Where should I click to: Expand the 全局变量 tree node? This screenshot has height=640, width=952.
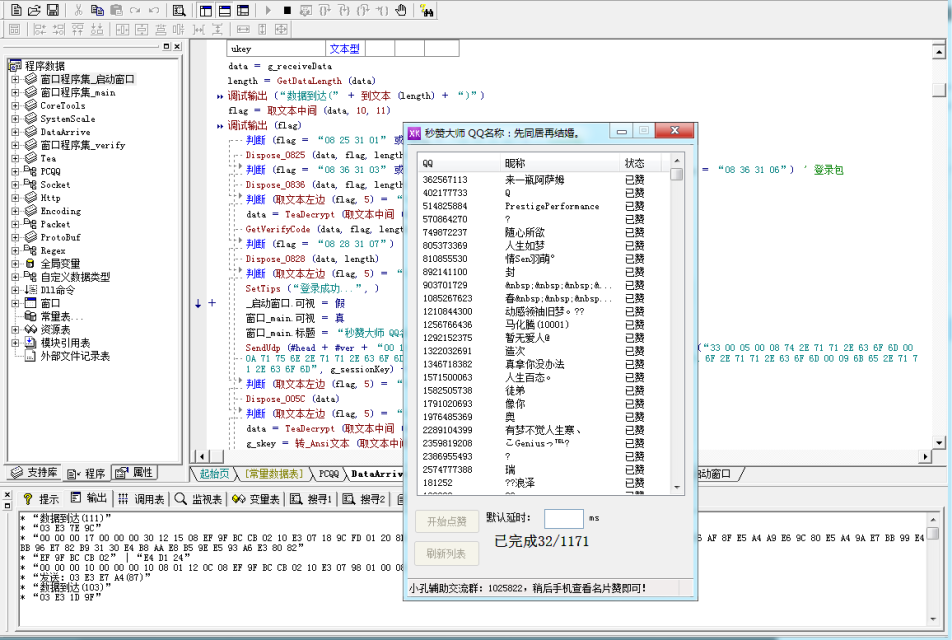tap(15, 264)
